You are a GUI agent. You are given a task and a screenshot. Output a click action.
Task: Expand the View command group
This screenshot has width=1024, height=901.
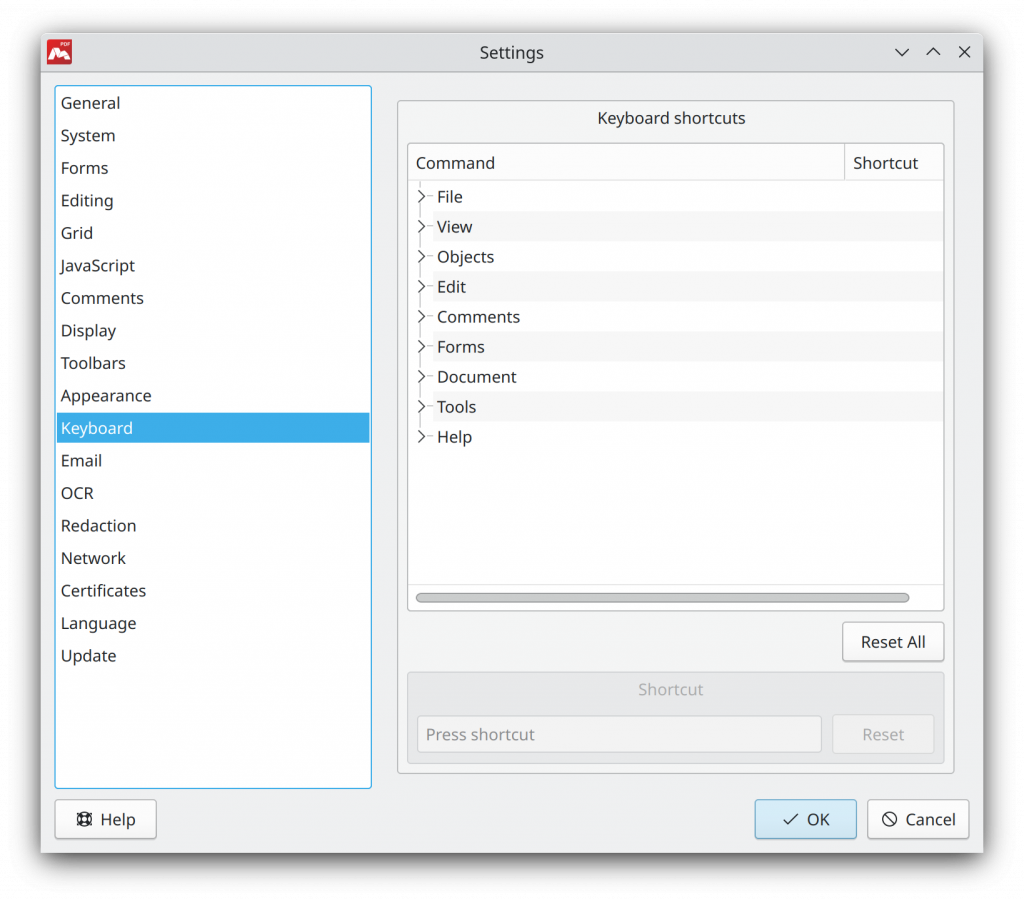click(x=422, y=226)
